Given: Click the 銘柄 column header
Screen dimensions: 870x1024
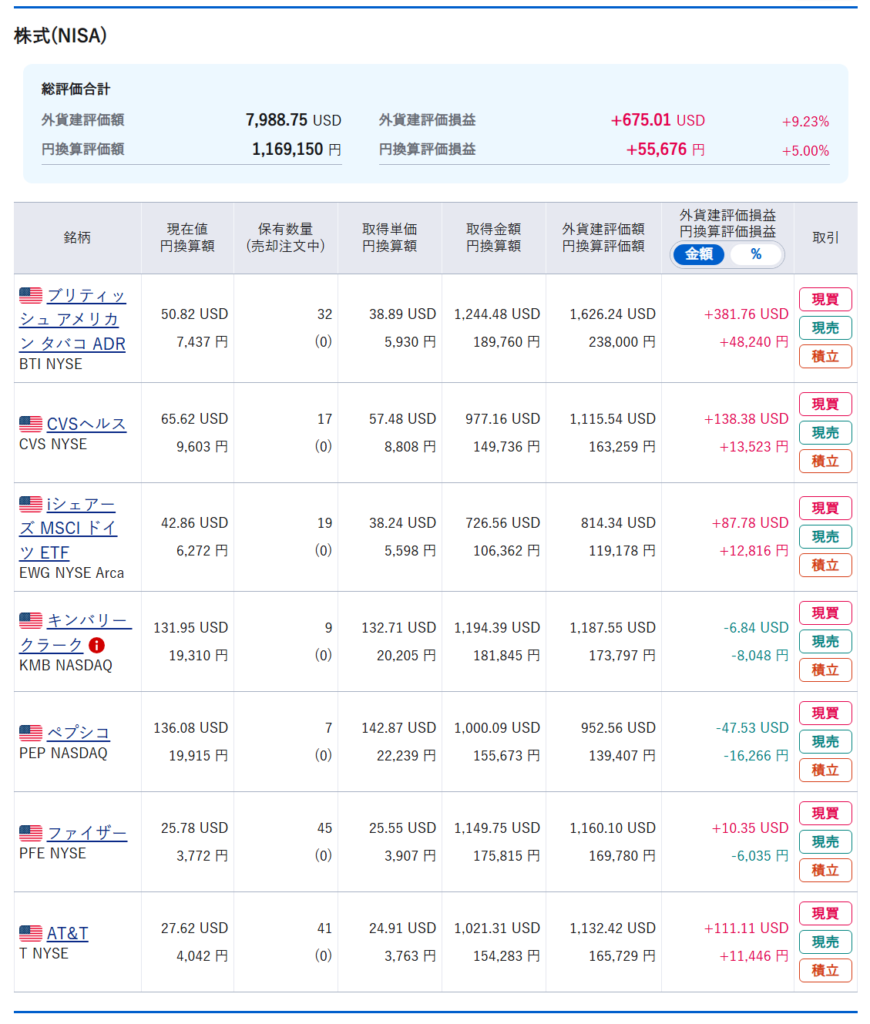Looking at the screenshot, I should [x=77, y=238].
